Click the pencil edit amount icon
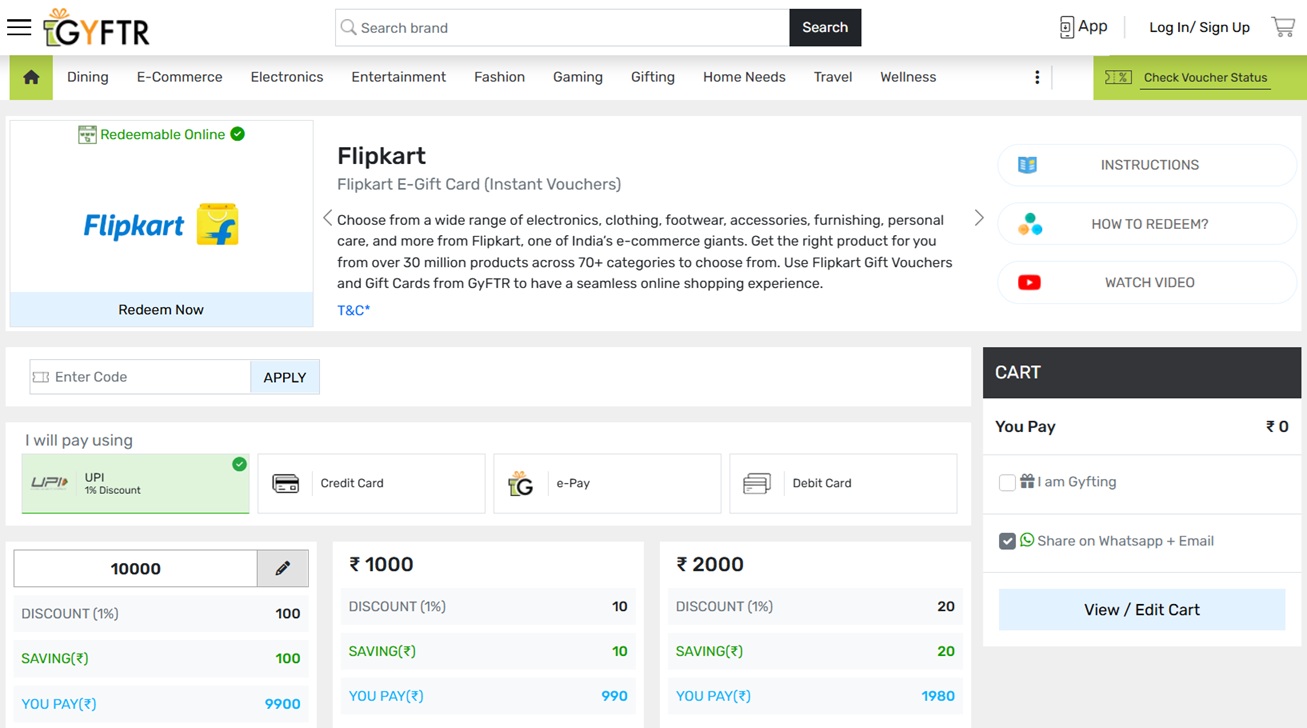This screenshot has width=1307, height=728. tap(283, 568)
